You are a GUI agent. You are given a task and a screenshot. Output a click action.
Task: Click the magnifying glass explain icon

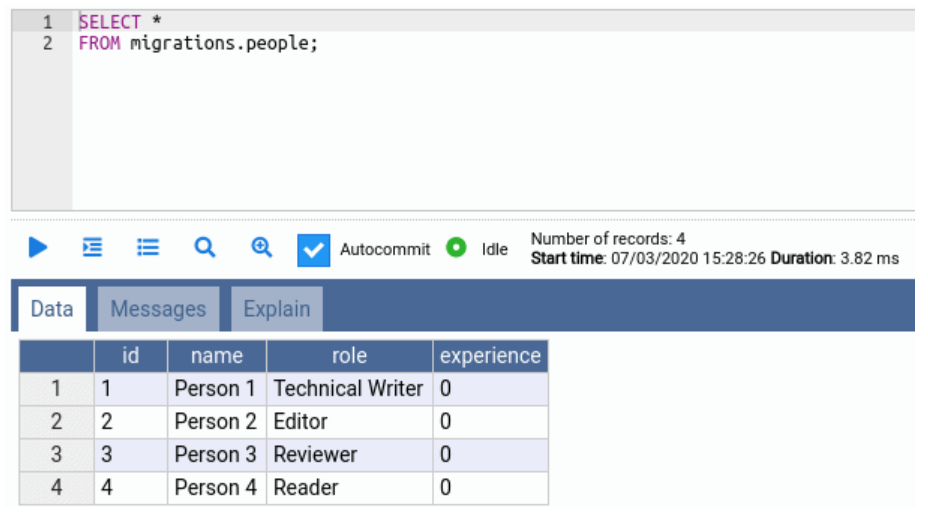(x=205, y=247)
